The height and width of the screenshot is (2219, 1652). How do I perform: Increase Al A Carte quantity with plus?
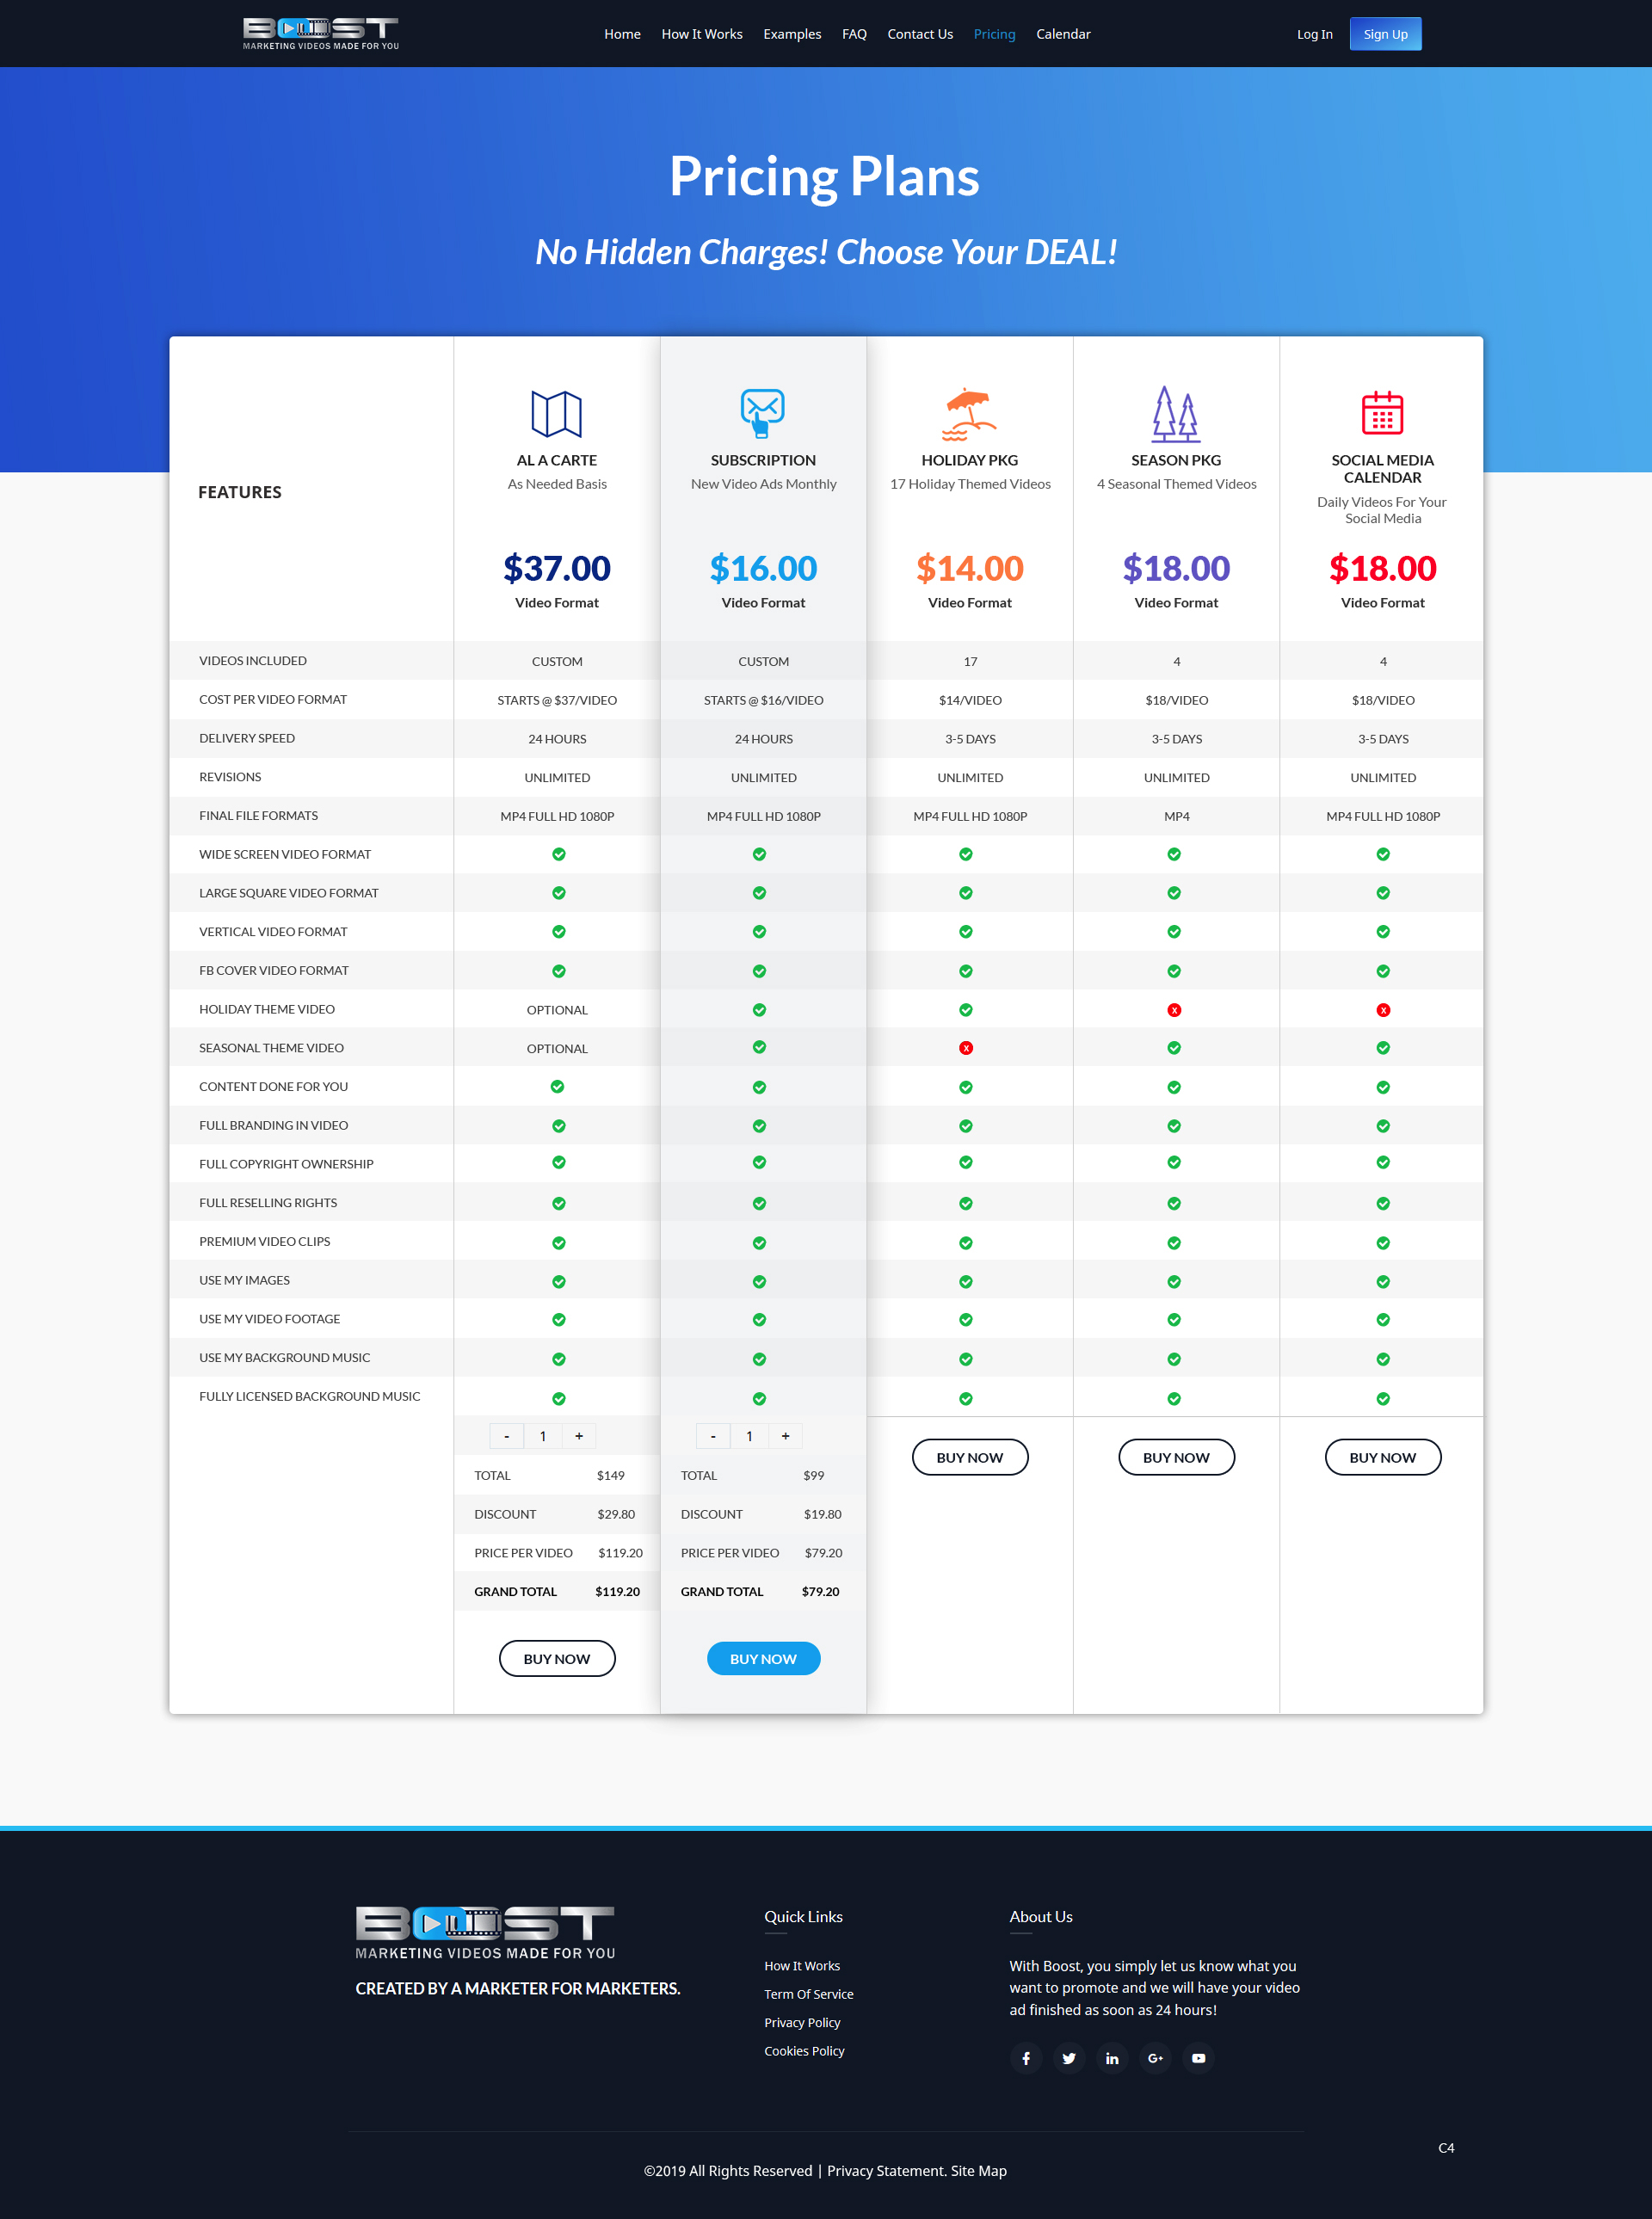point(579,1436)
